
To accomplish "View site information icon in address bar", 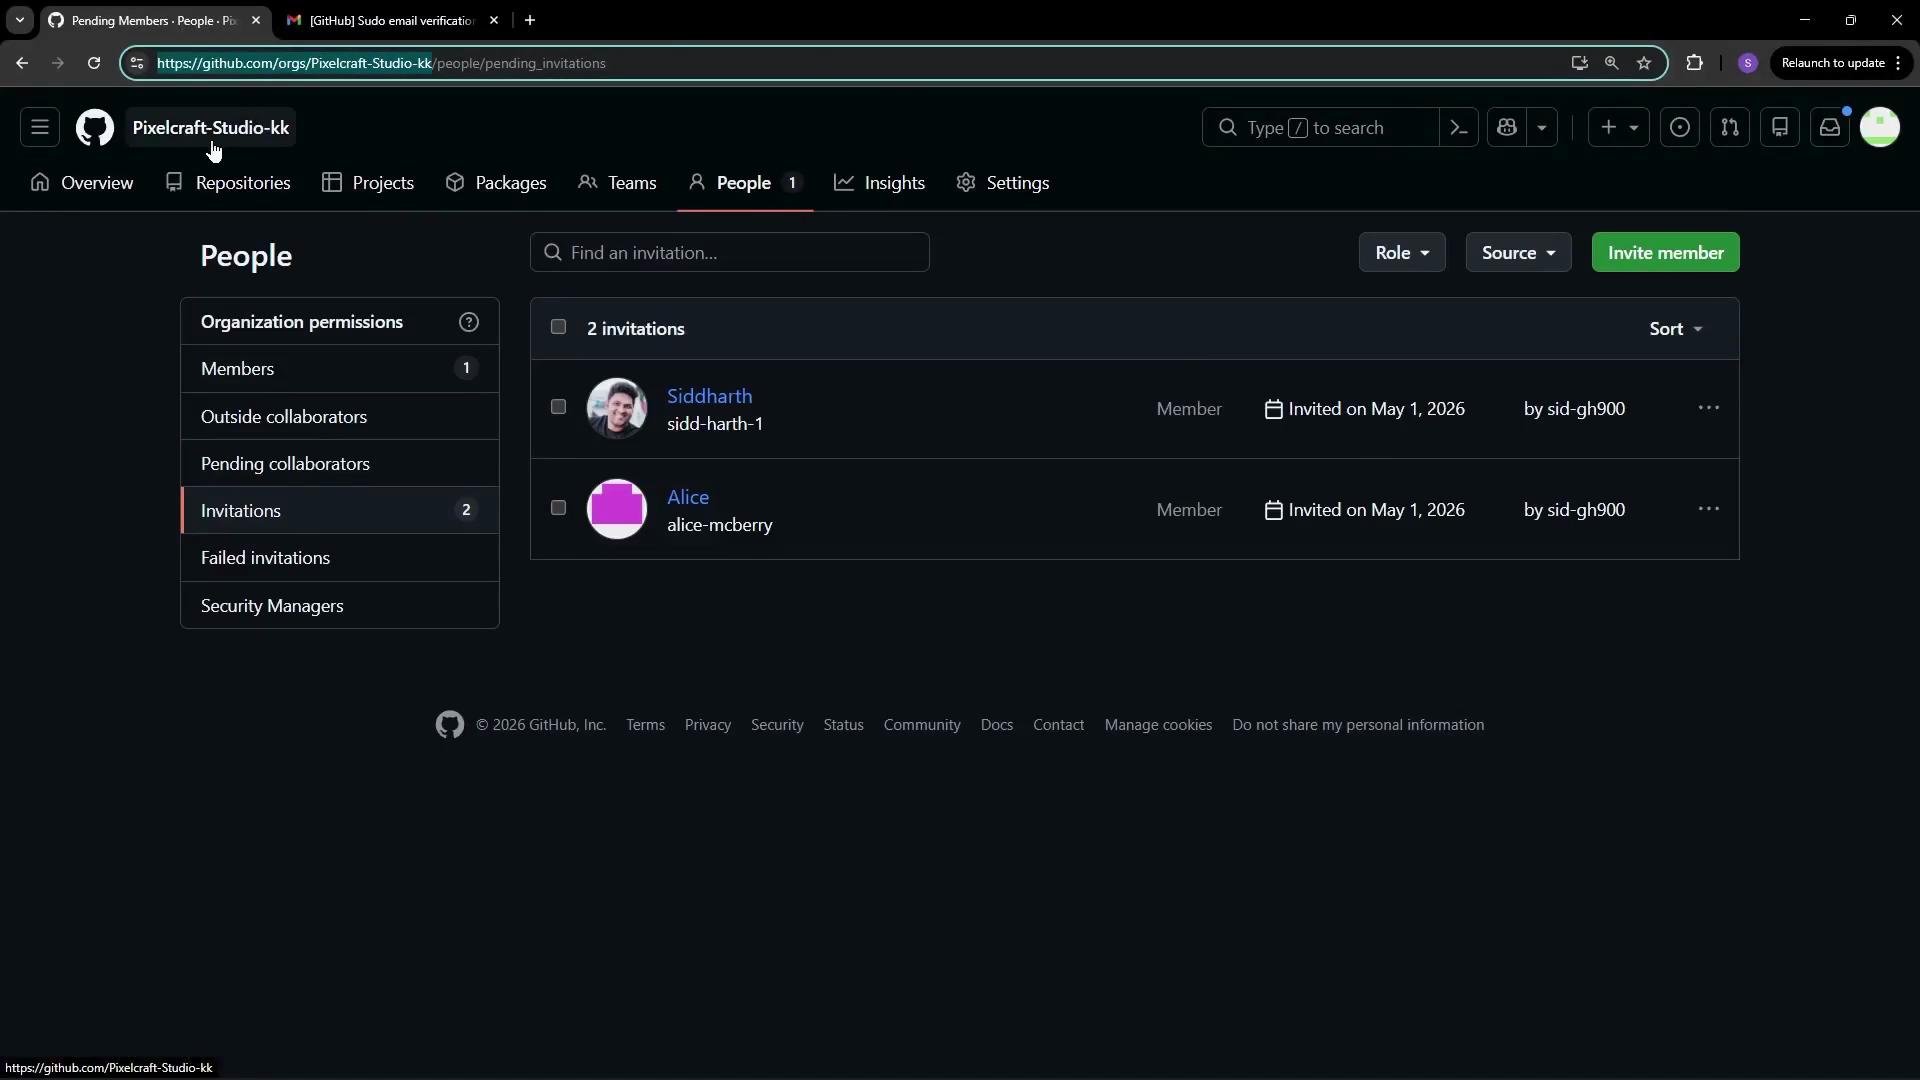I will 137,63.
